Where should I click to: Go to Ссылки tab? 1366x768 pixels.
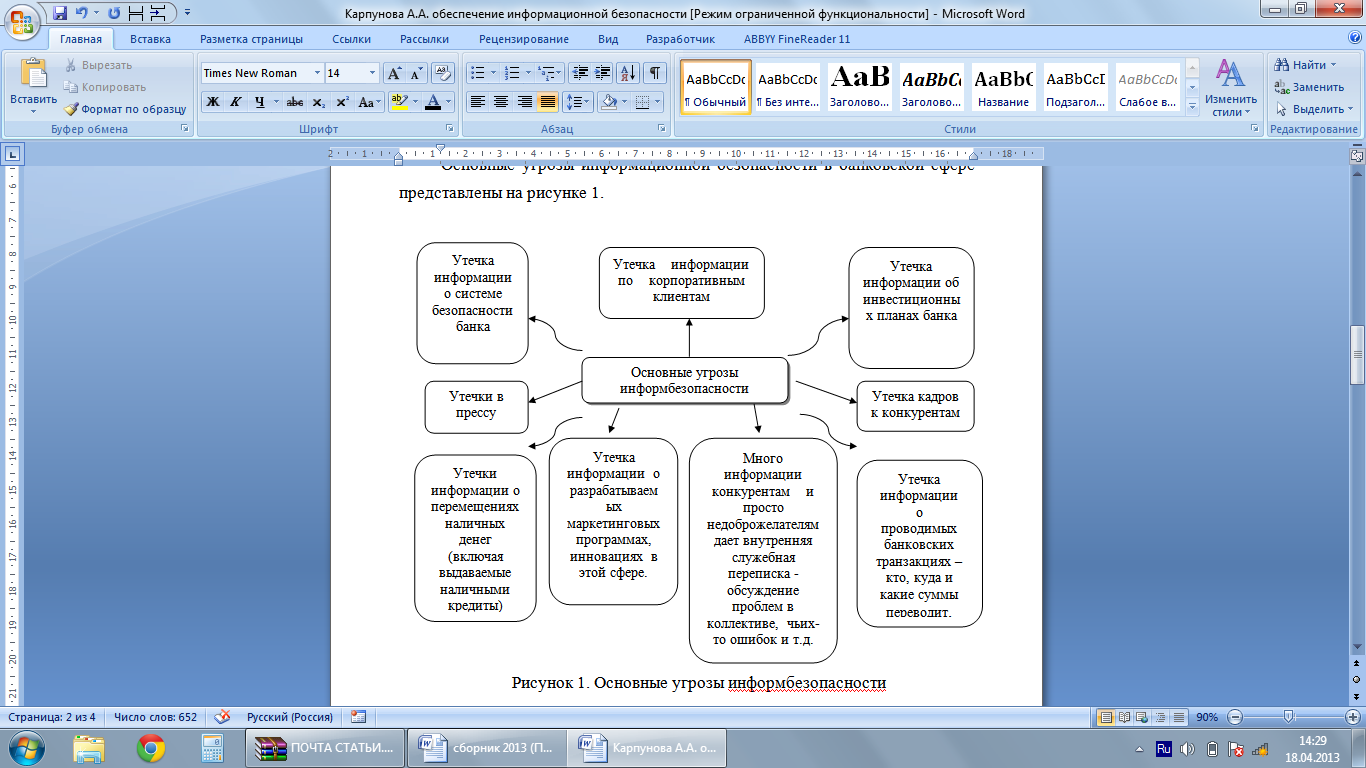tap(352, 39)
